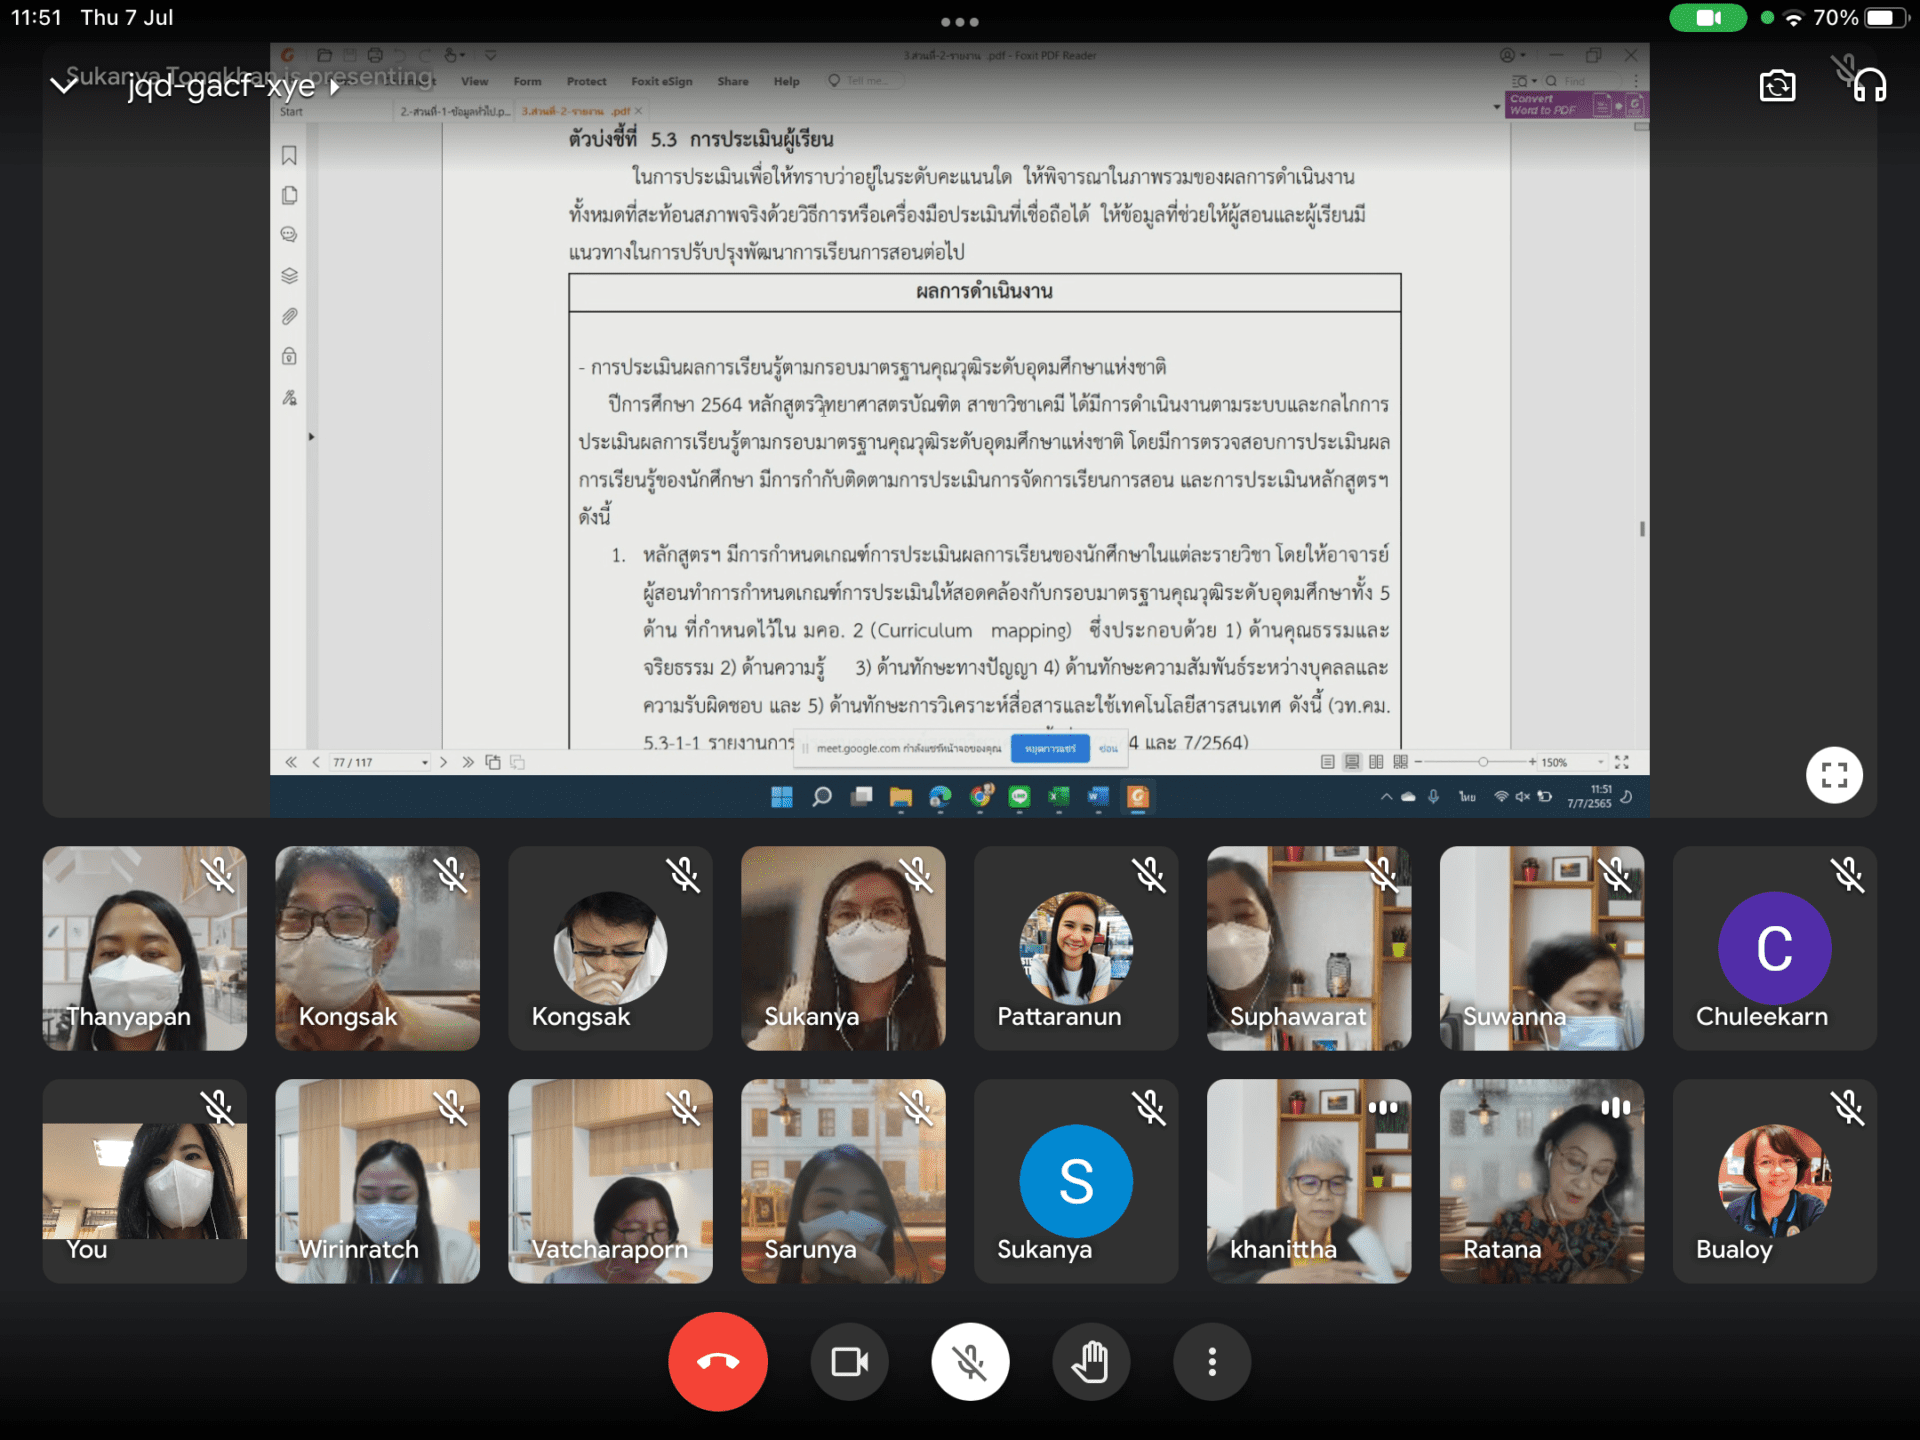
Task: Open the Security panel in Foxit sidebar
Action: point(289,356)
